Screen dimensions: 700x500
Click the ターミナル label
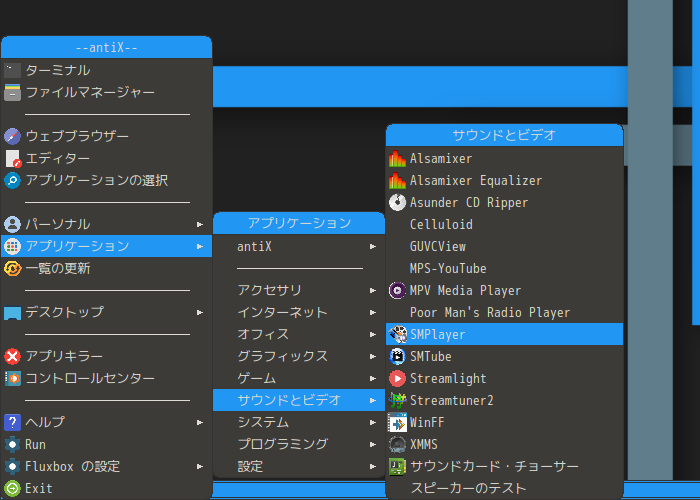point(58,70)
